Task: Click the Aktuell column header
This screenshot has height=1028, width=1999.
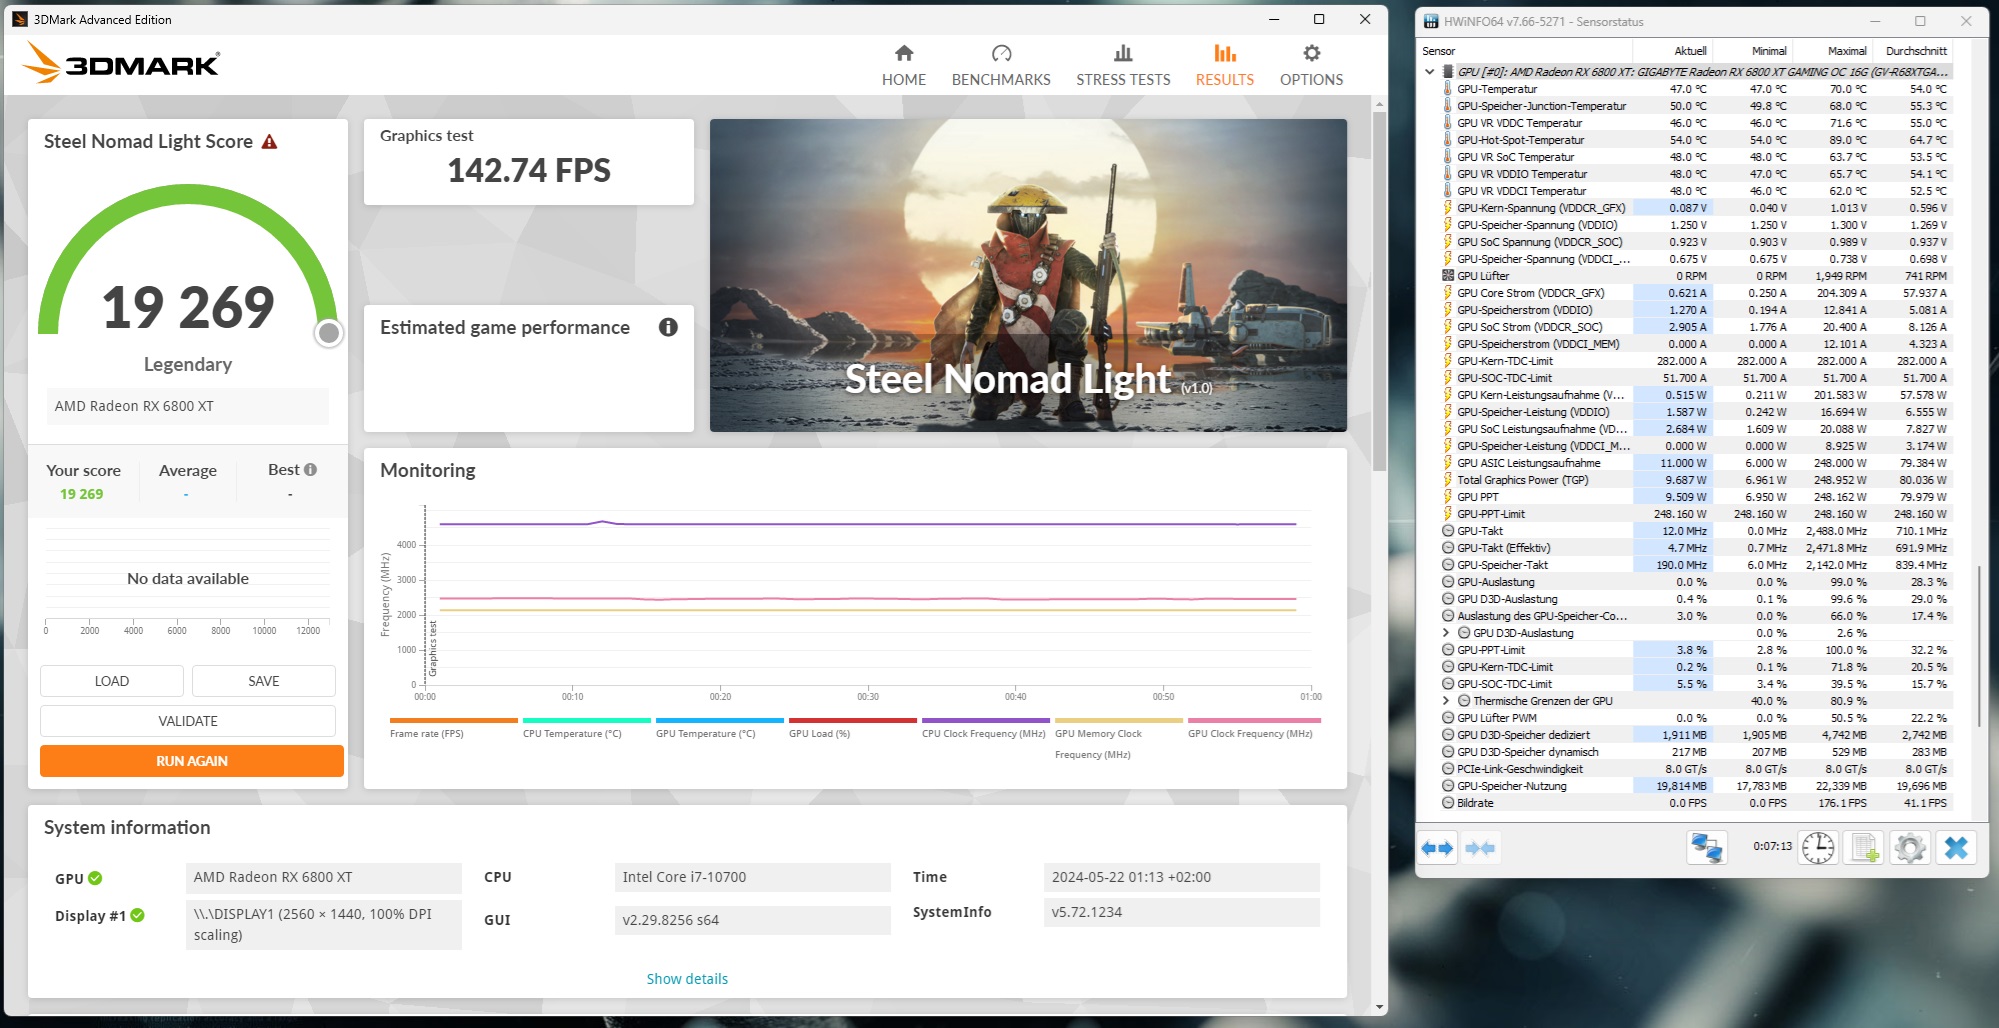Action: 1672,51
